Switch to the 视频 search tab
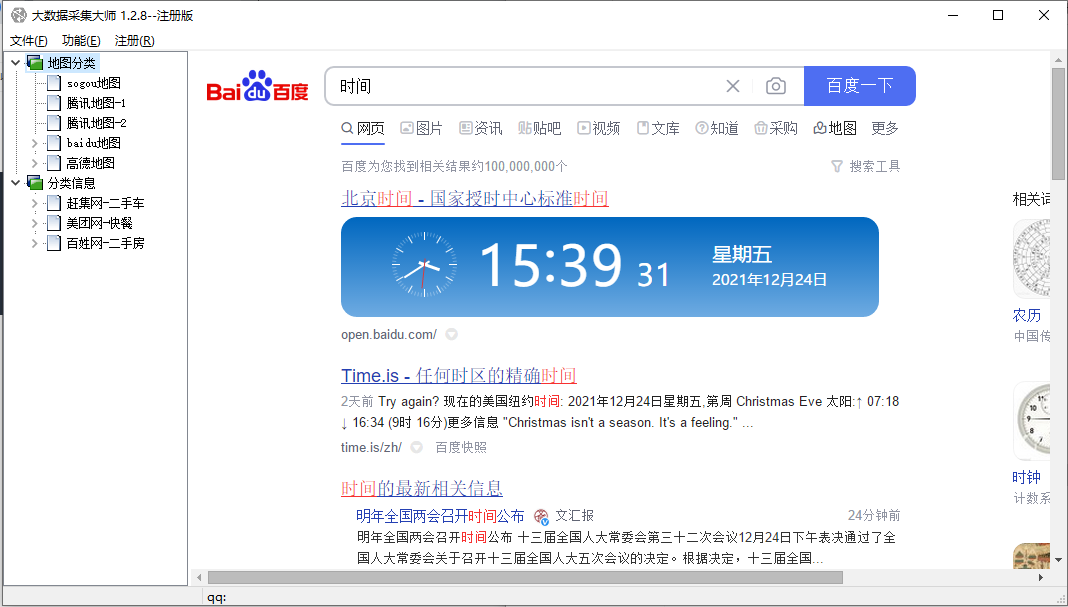The image size is (1068, 607). click(x=598, y=128)
